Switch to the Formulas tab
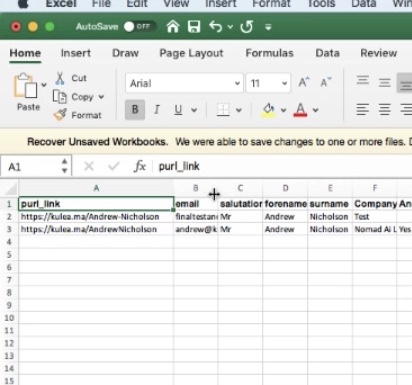This screenshot has width=412, height=385. 270,53
